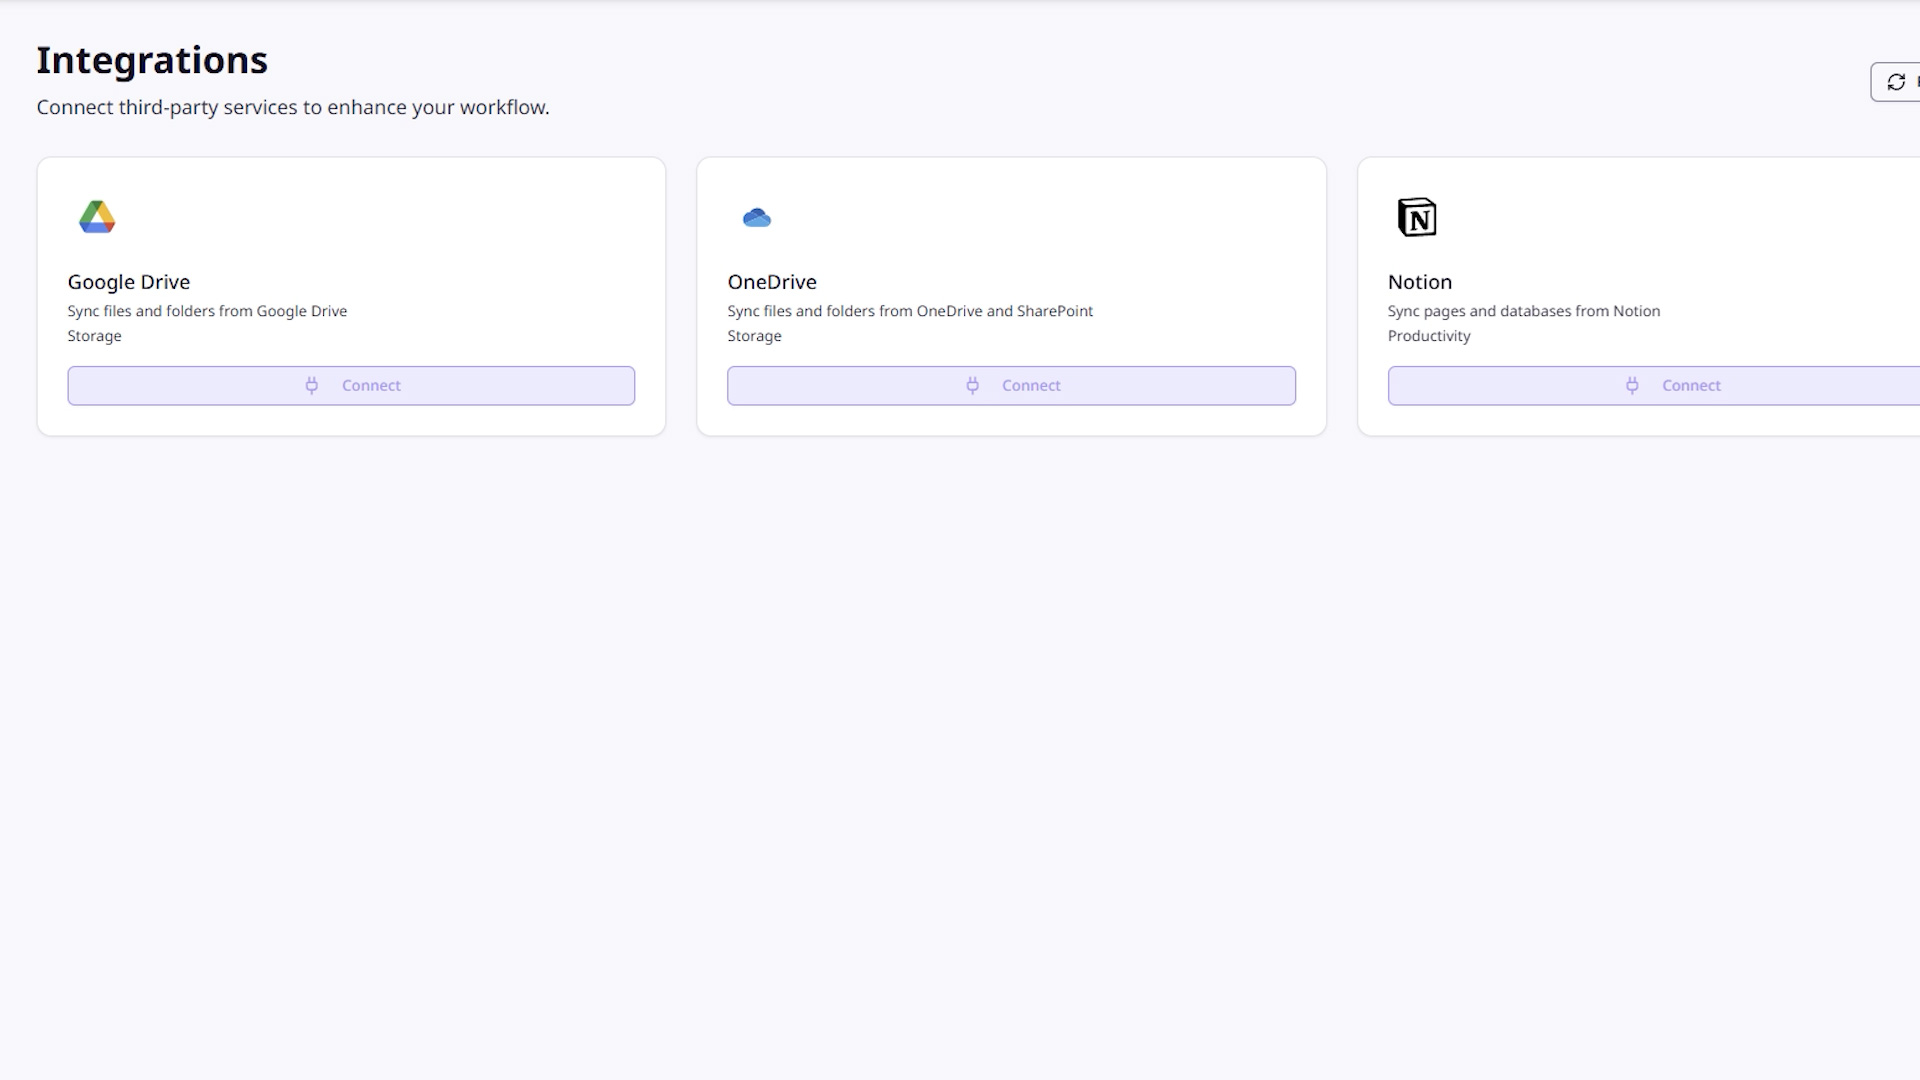The image size is (1920, 1080).
Task: Click the plug icon on Google Drive's Connect button
Action: pyautogui.click(x=312, y=385)
